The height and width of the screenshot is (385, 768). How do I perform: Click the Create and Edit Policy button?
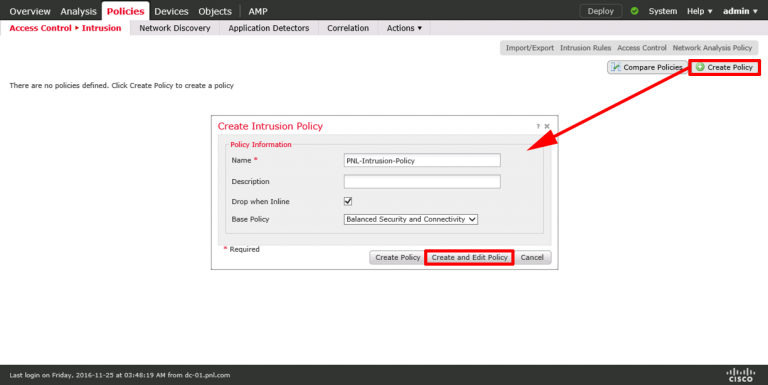[x=469, y=257]
